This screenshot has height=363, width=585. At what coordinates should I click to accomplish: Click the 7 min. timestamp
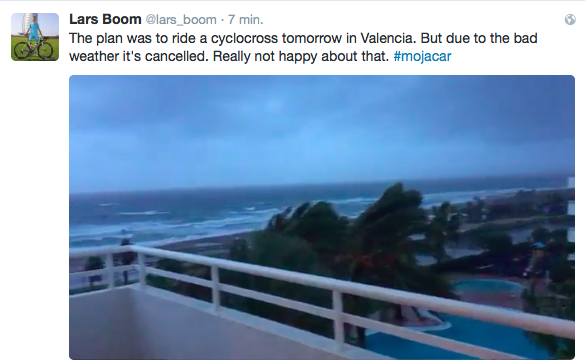[x=245, y=20]
